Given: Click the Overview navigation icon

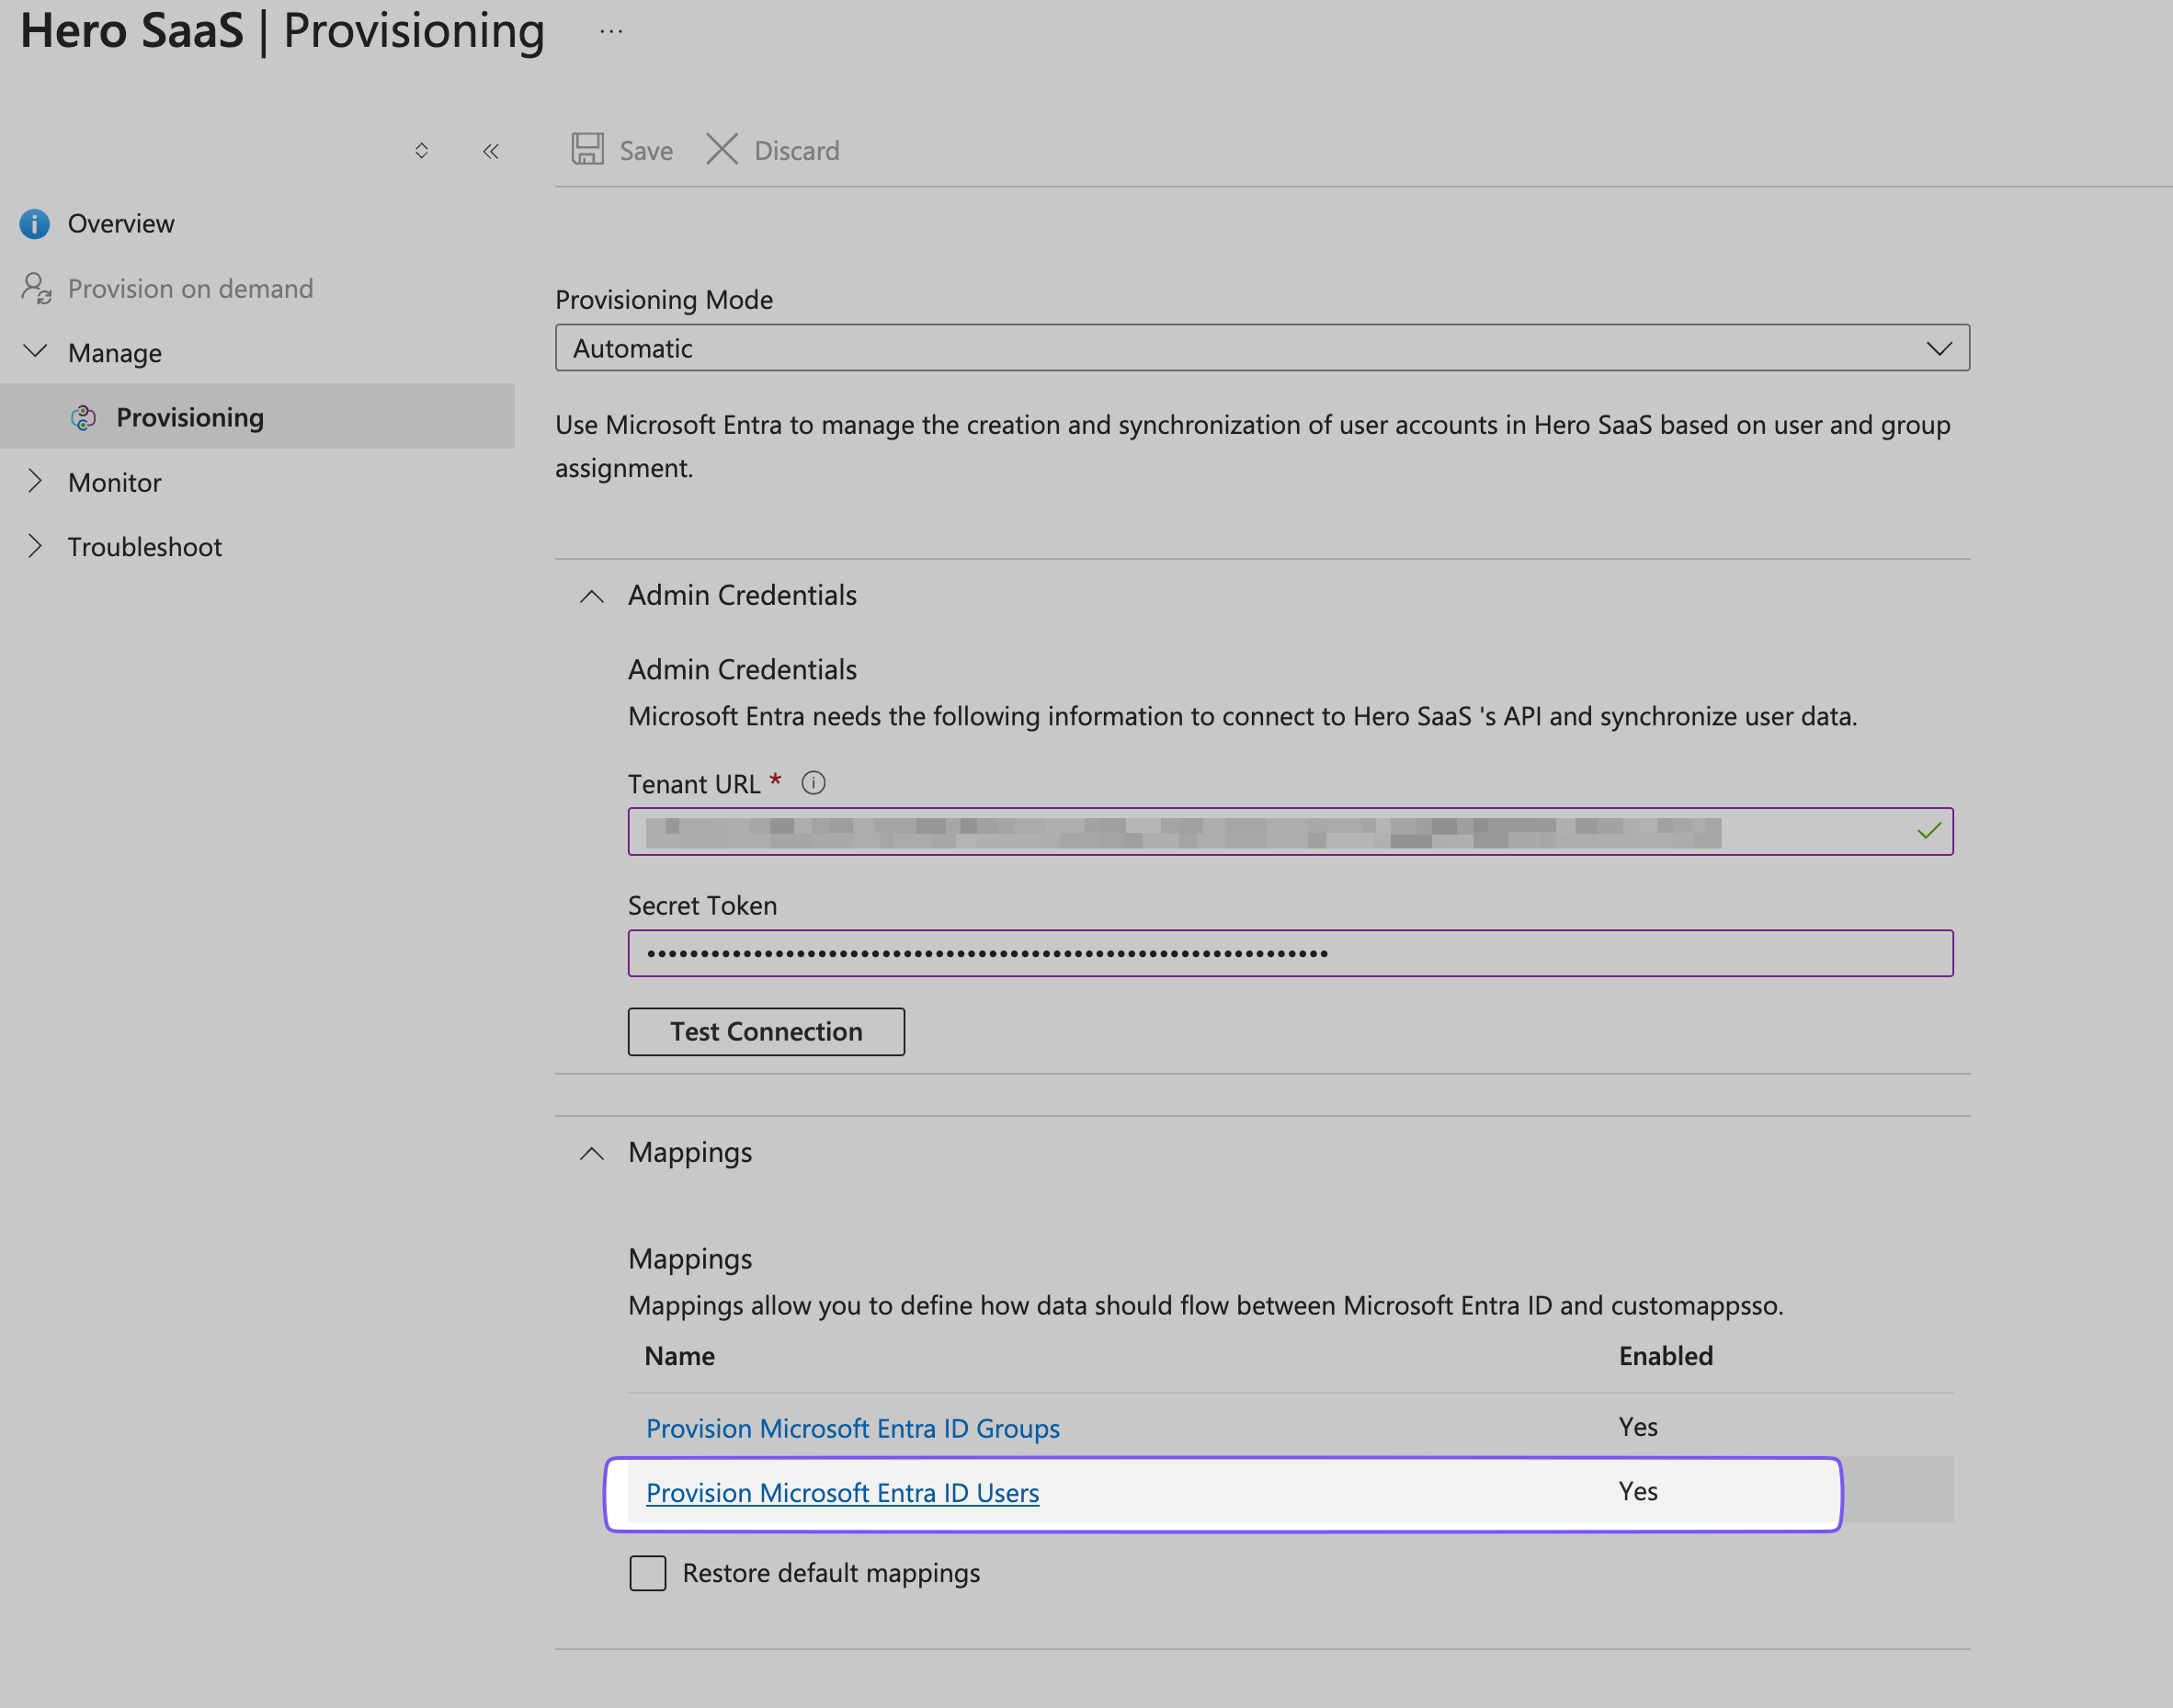Looking at the screenshot, I should click(x=33, y=222).
